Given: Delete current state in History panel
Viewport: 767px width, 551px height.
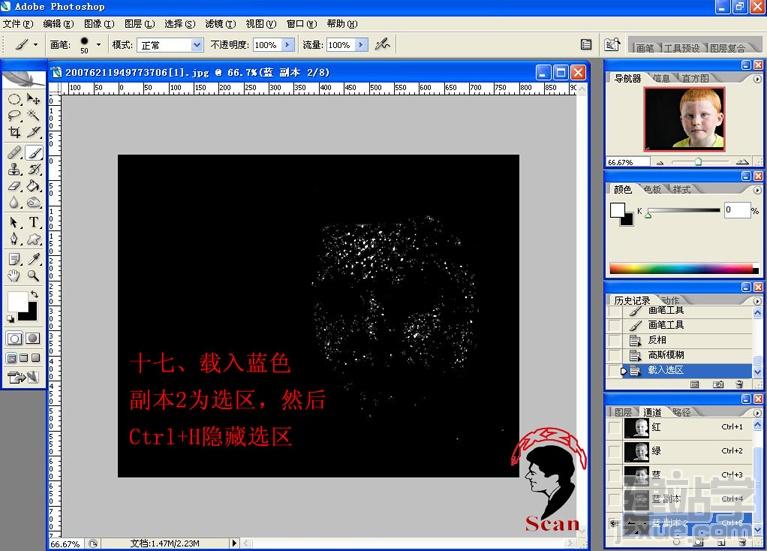Looking at the screenshot, I should point(740,385).
